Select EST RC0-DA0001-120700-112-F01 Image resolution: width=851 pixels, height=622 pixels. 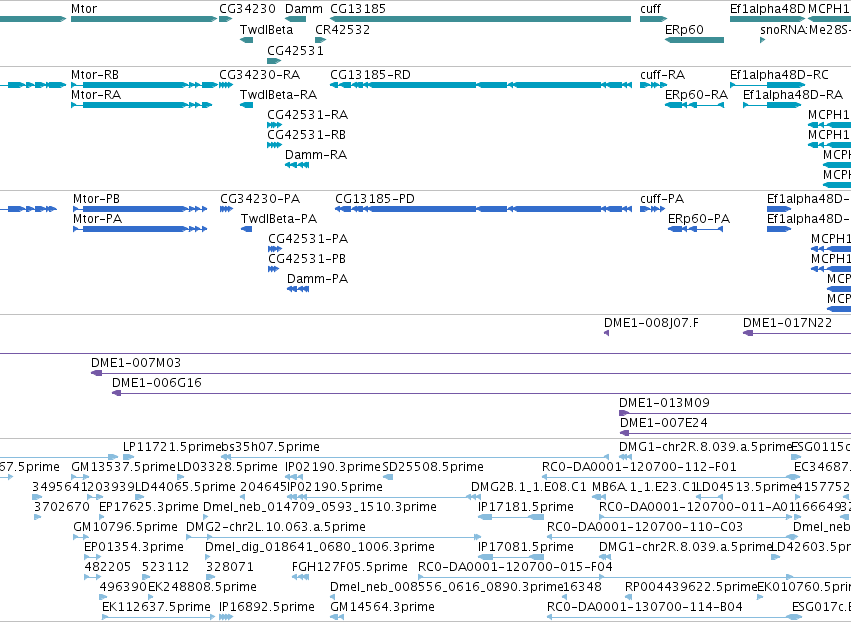click(x=671, y=477)
